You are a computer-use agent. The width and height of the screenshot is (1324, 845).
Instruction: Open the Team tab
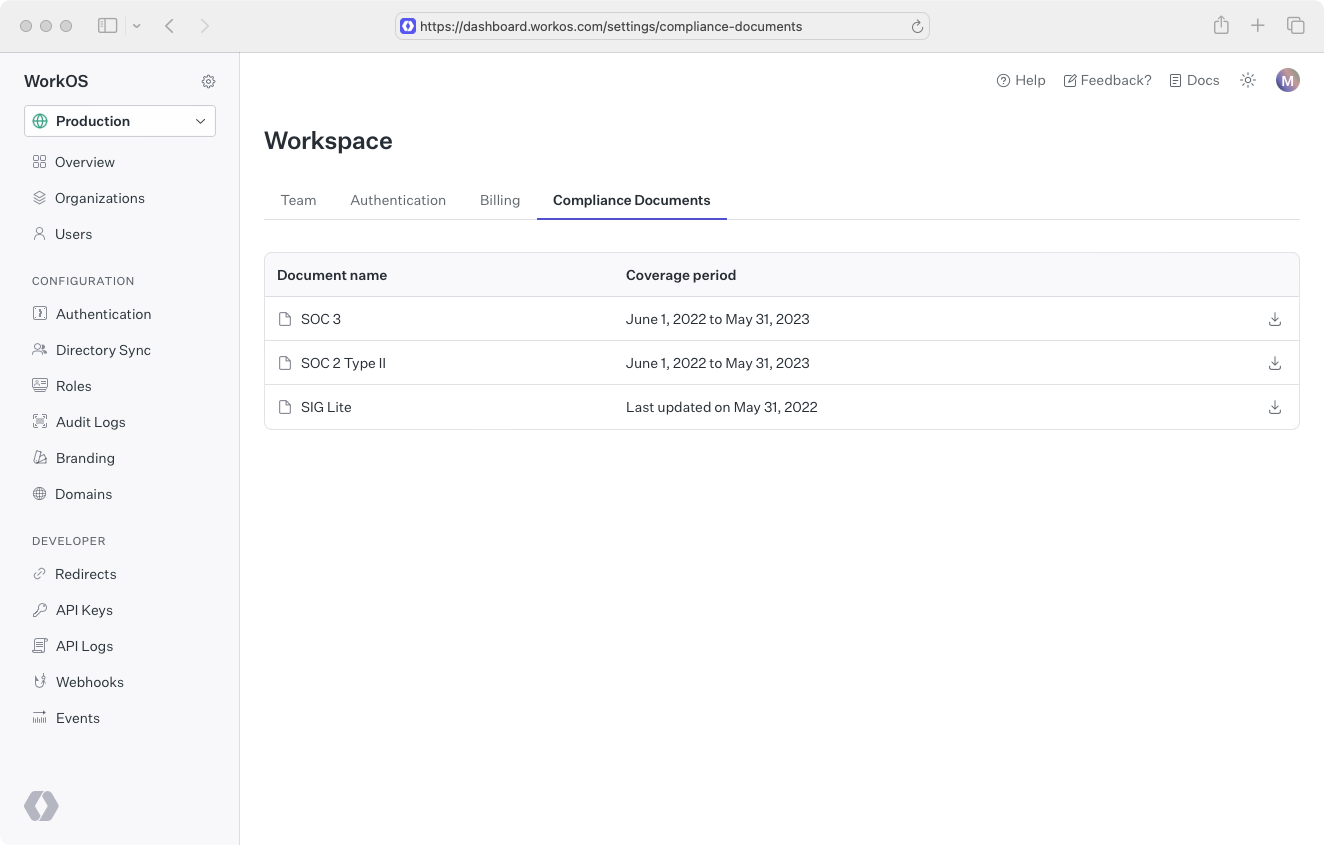click(298, 200)
